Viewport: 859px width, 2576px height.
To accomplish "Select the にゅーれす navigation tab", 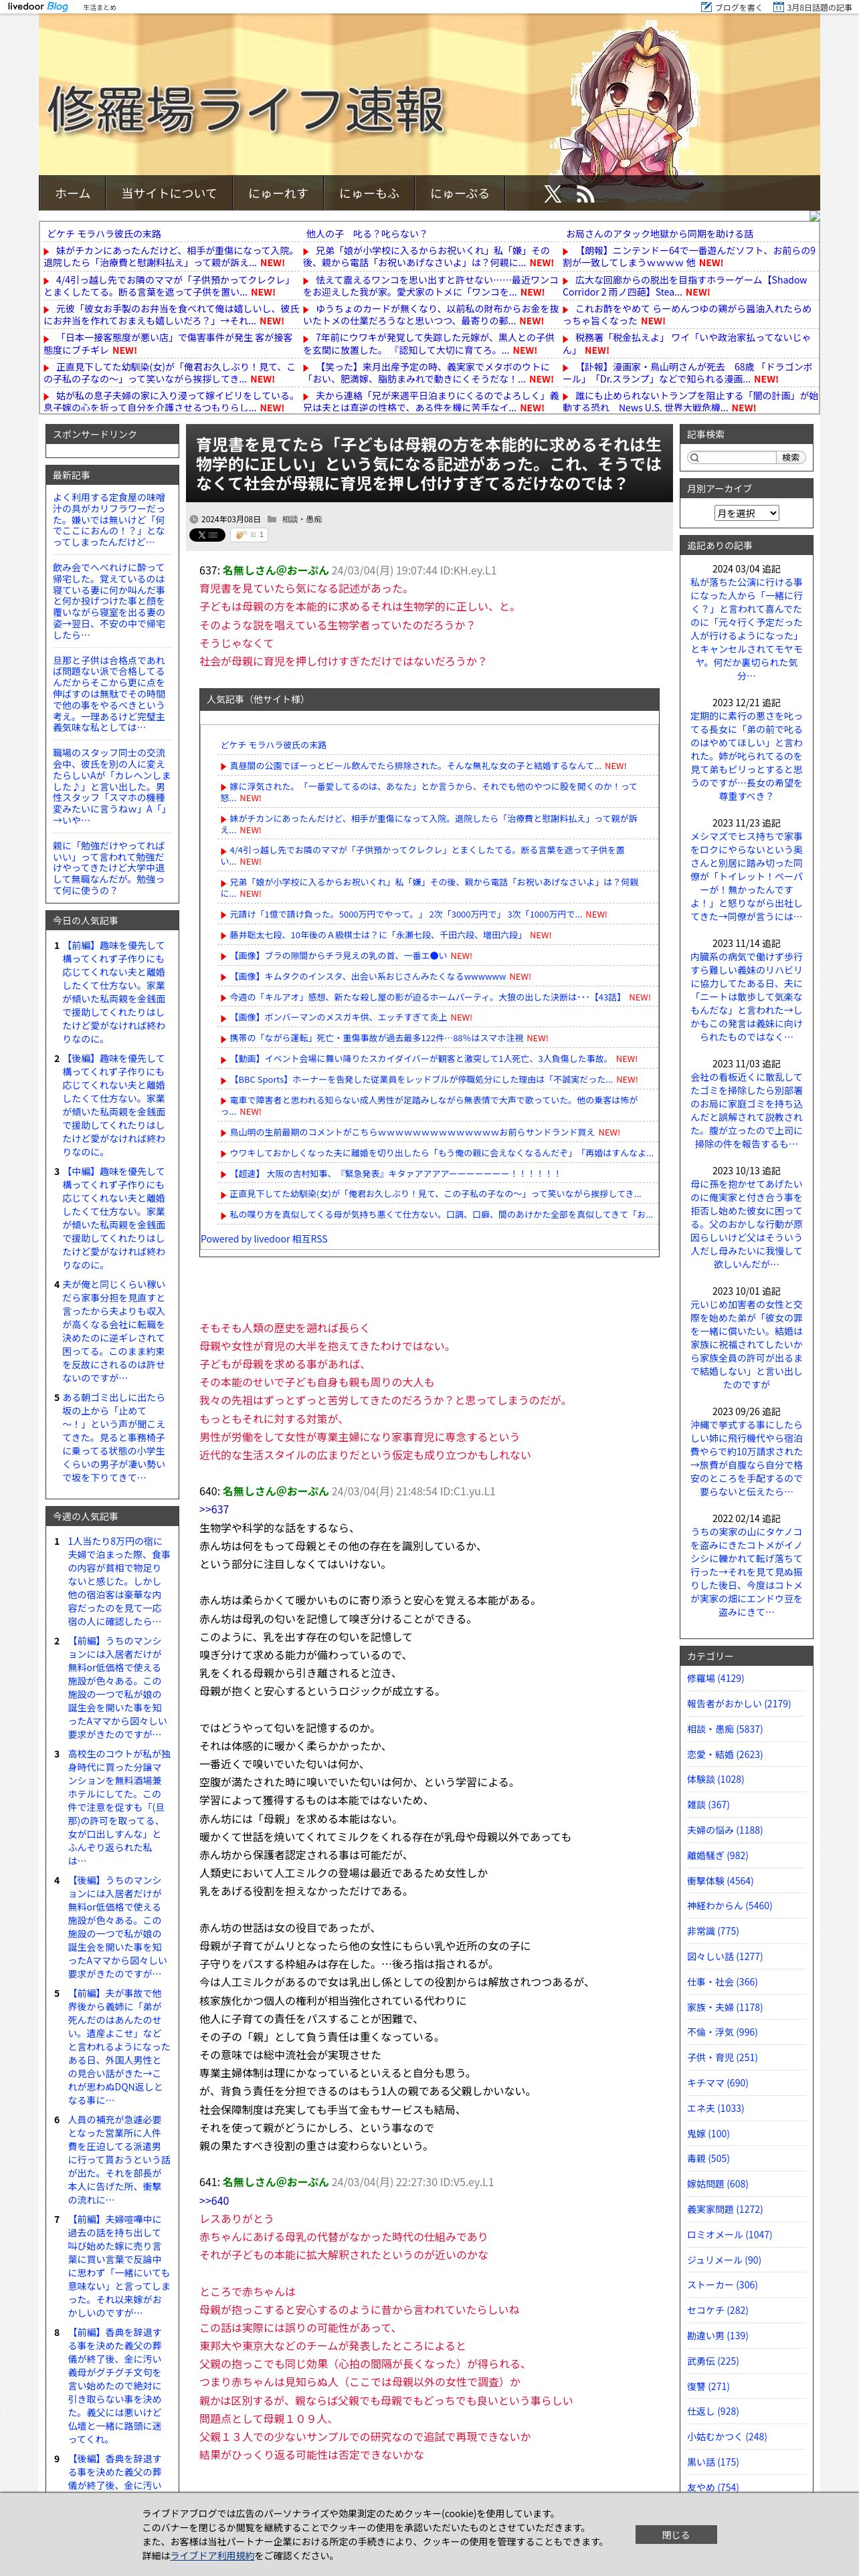I will pos(278,194).
